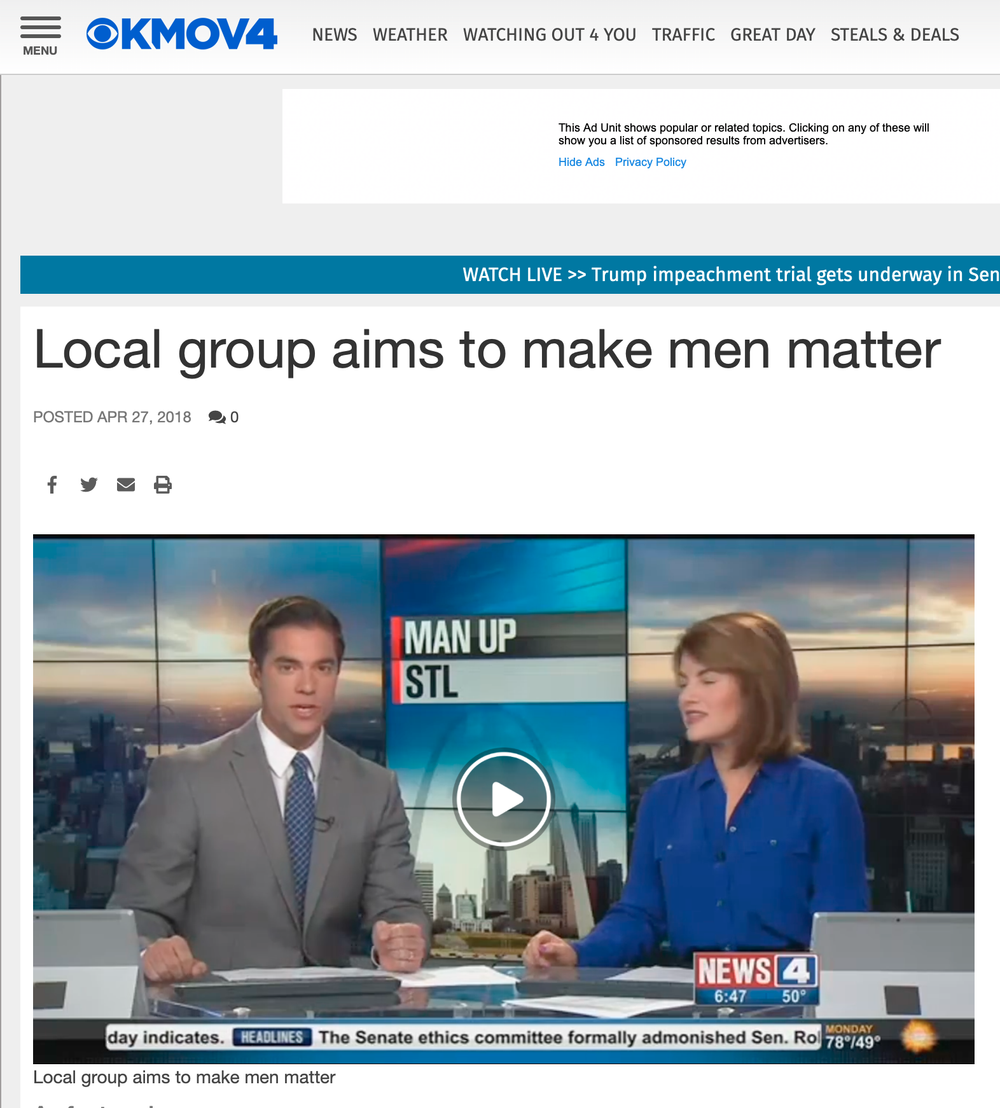This screenshot has width=1000, height=1108.
Task: Email this article via envelope icon
Action: [x=126, y=485]
